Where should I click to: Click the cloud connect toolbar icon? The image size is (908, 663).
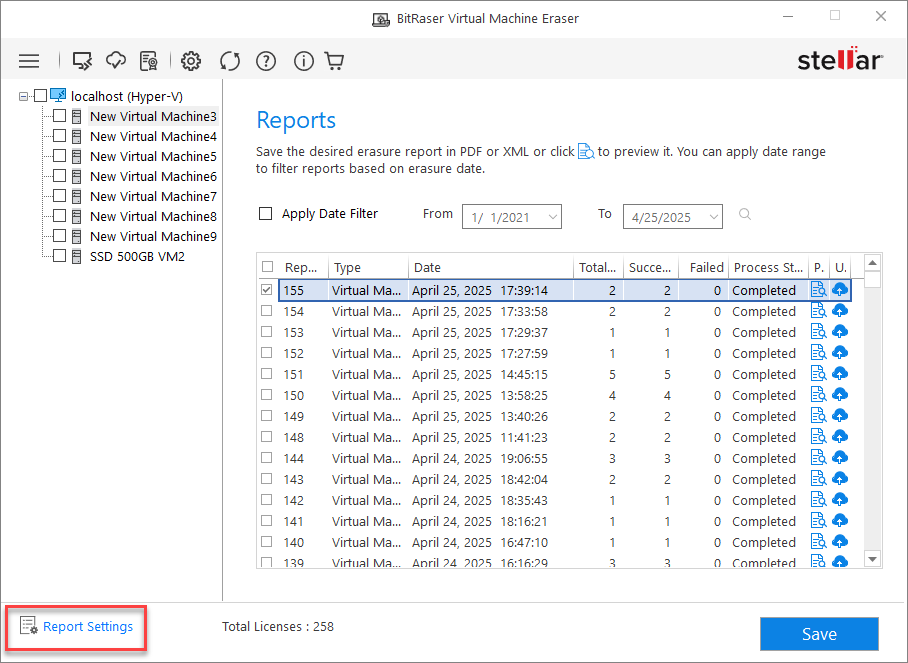pos(116,60)
